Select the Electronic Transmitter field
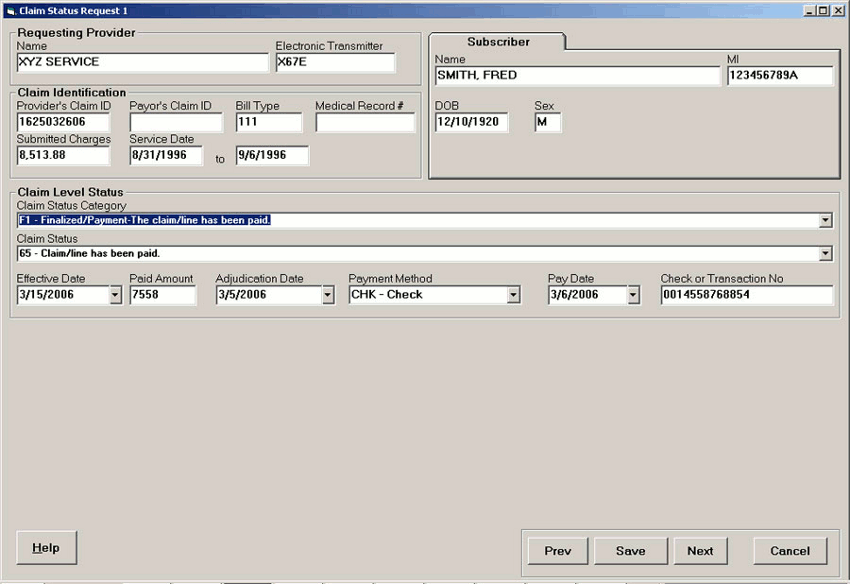Screen dimensions: 850x584 coord(335,61)
